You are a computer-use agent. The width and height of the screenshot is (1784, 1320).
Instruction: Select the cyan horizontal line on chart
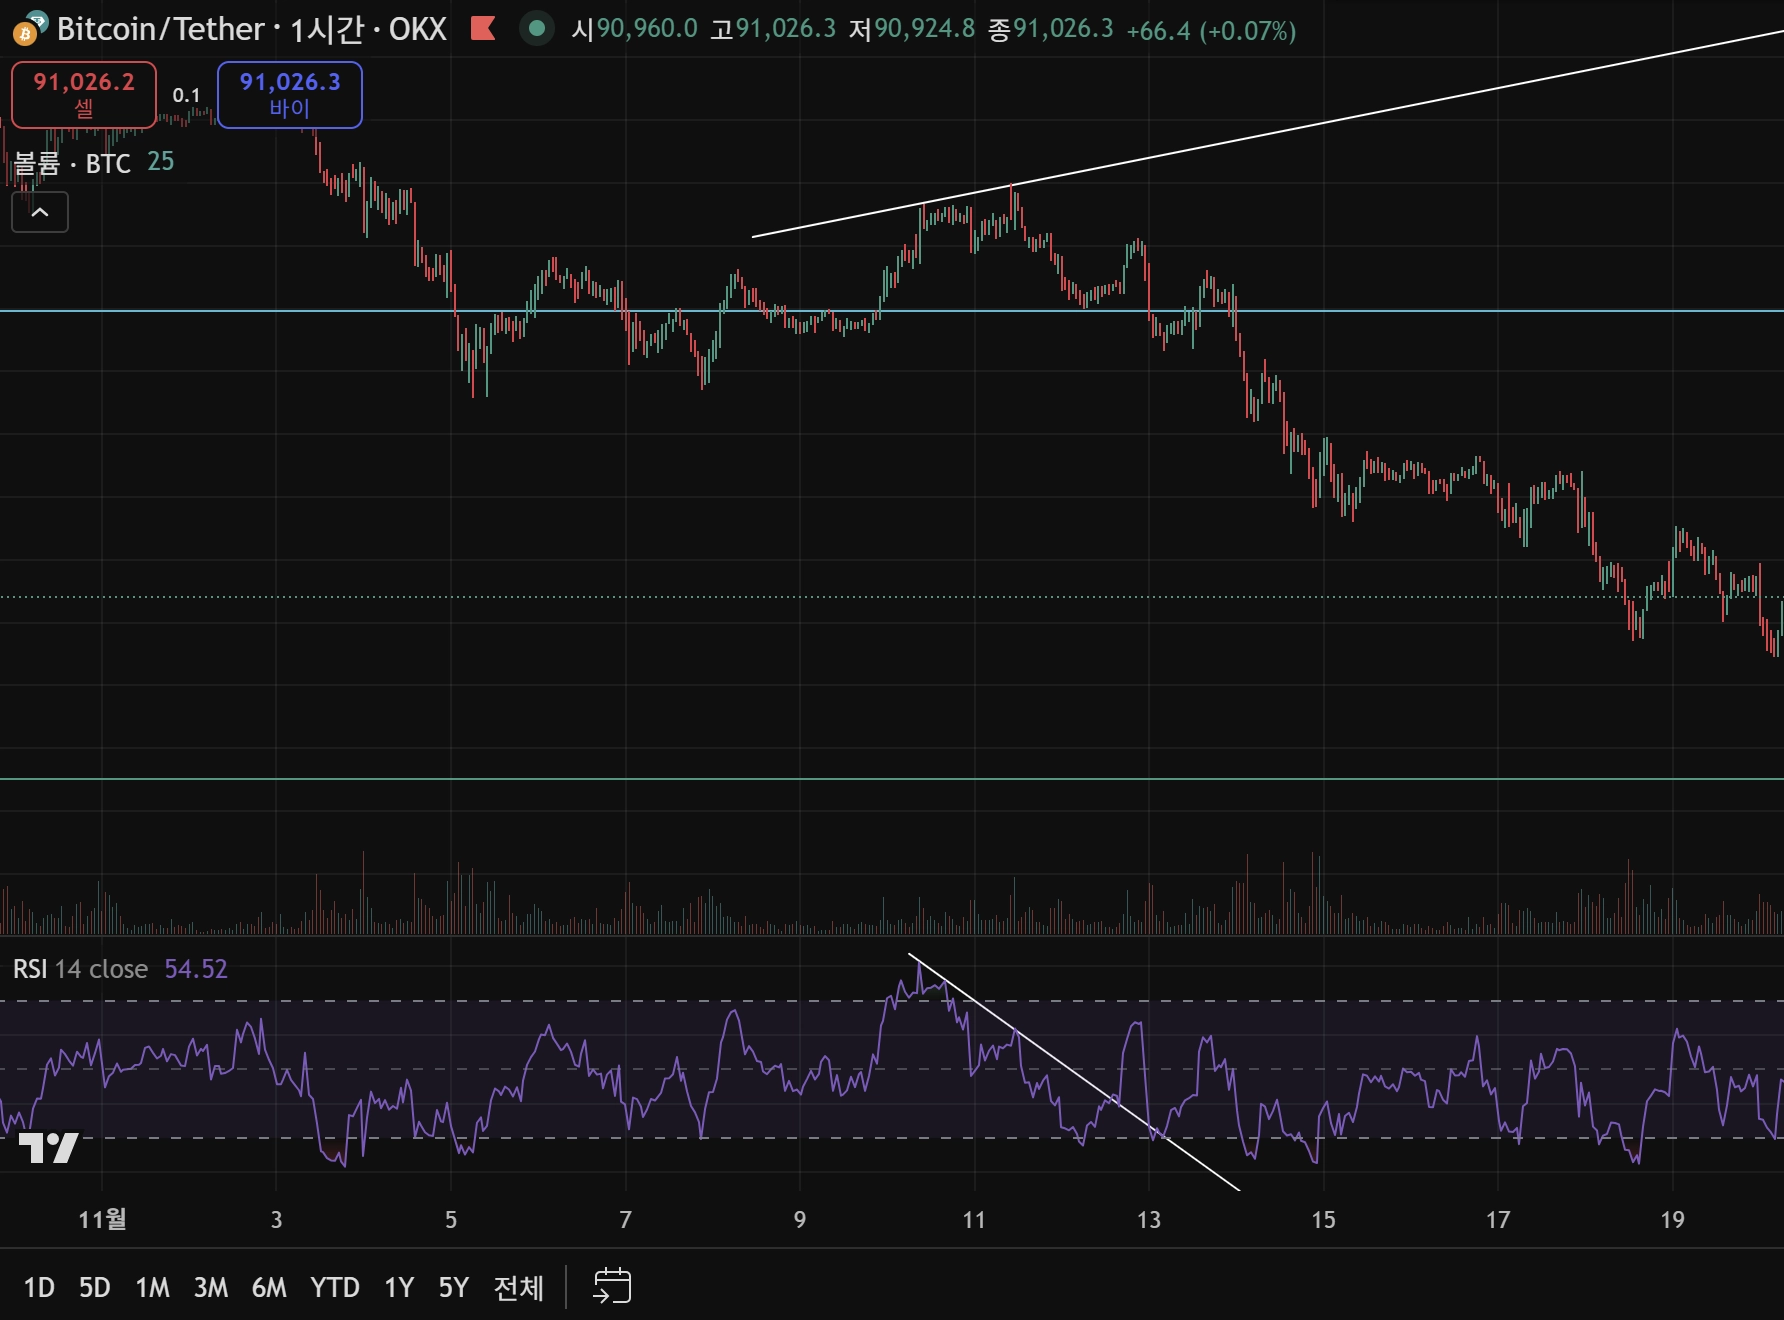pyautogui.click(x=892, y=311)
